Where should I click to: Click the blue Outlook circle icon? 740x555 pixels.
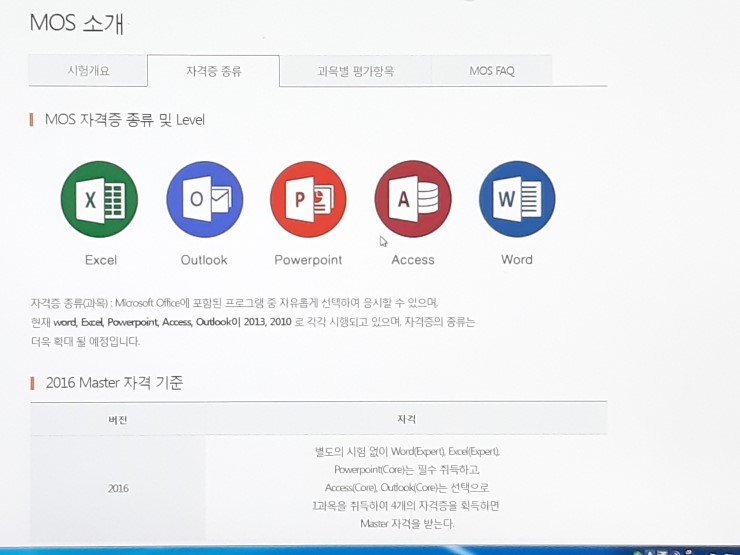tap(204, 199)
